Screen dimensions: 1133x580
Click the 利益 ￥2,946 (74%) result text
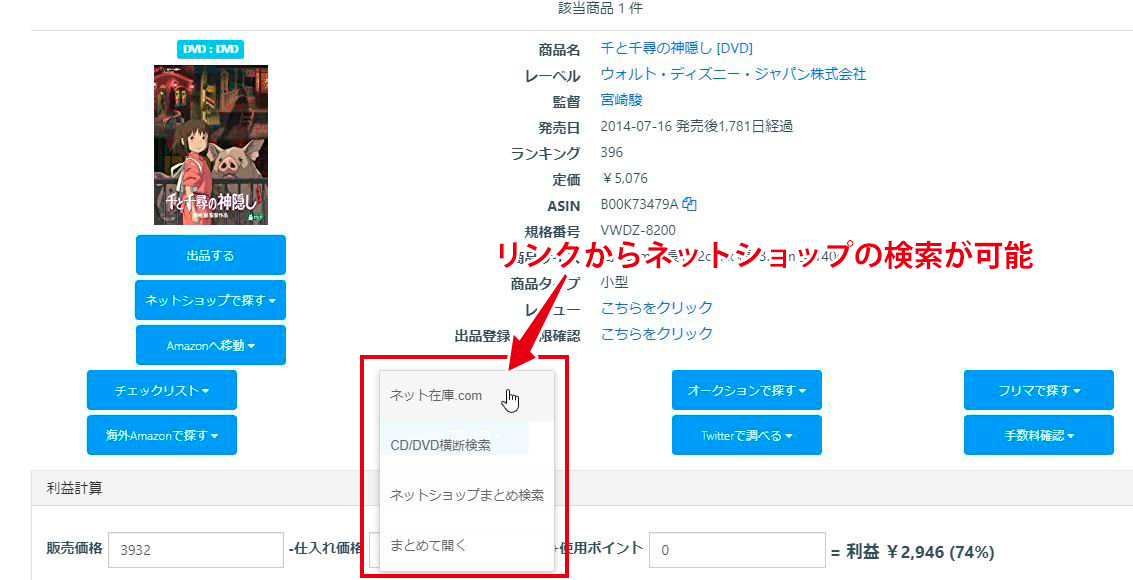[x=919, y=553]
